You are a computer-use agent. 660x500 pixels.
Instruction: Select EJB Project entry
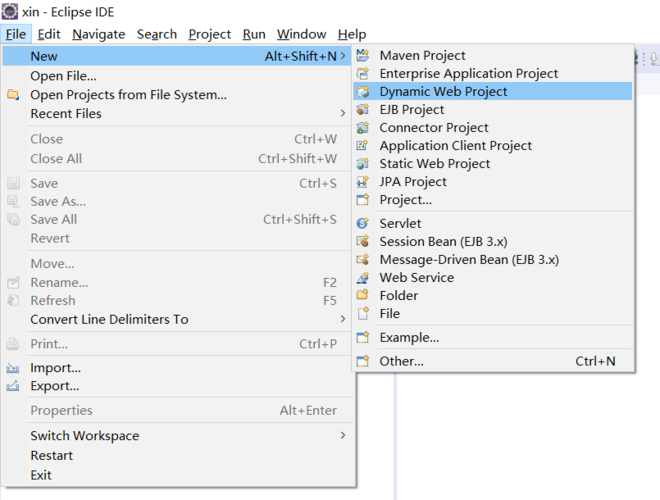(x=492, y=109)
